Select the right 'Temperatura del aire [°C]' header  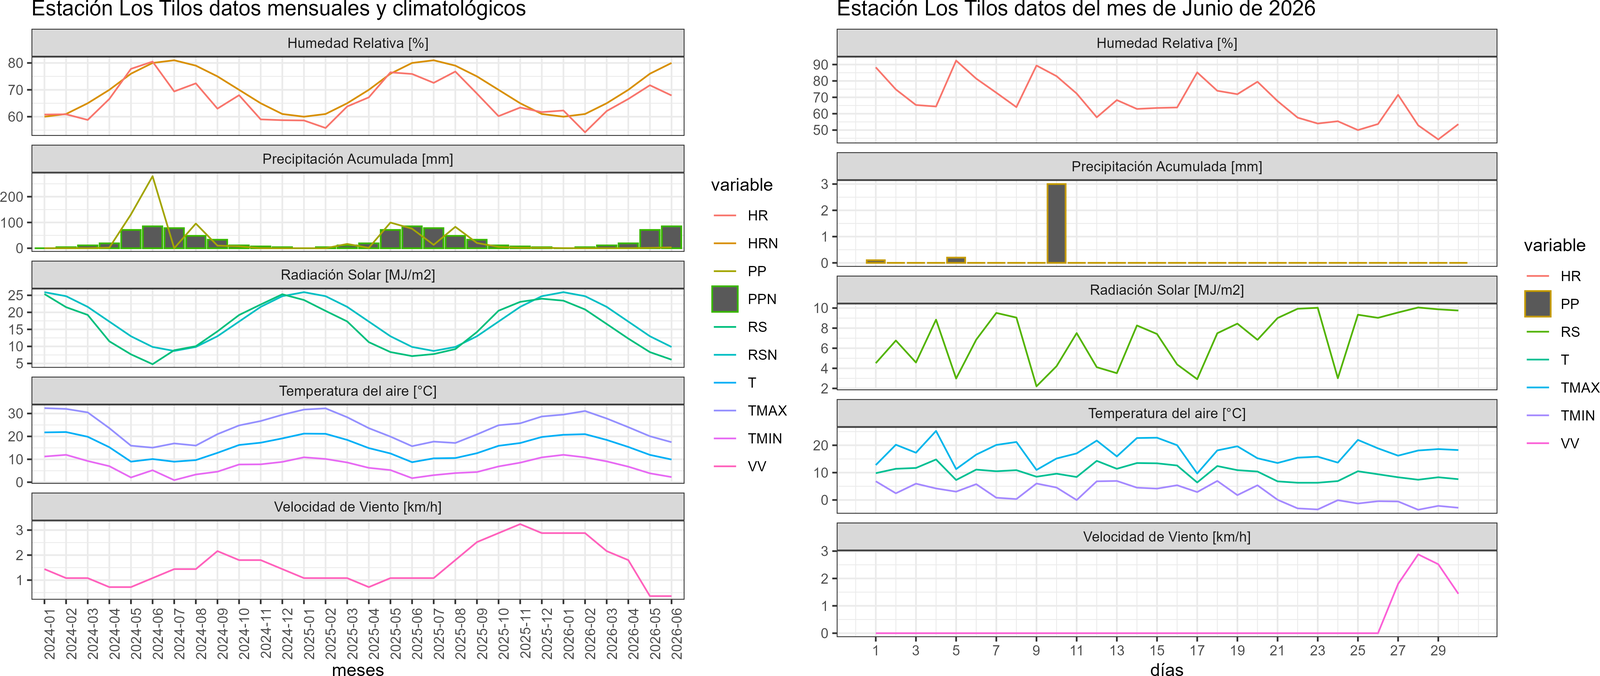pos(1167,413)
